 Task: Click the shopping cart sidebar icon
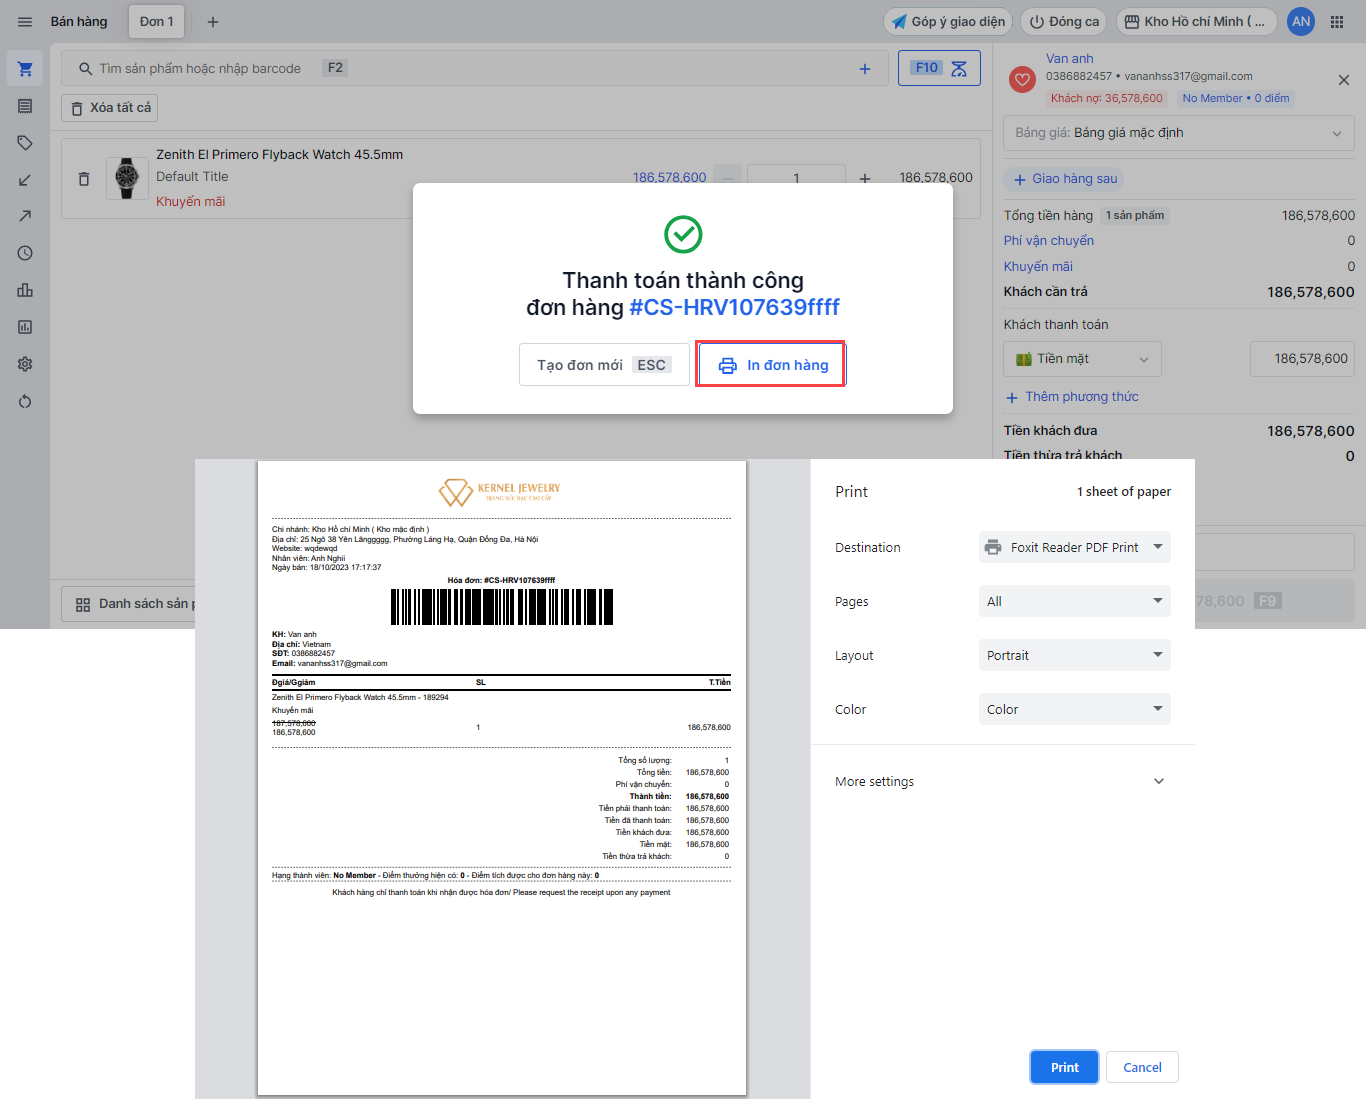25,69
